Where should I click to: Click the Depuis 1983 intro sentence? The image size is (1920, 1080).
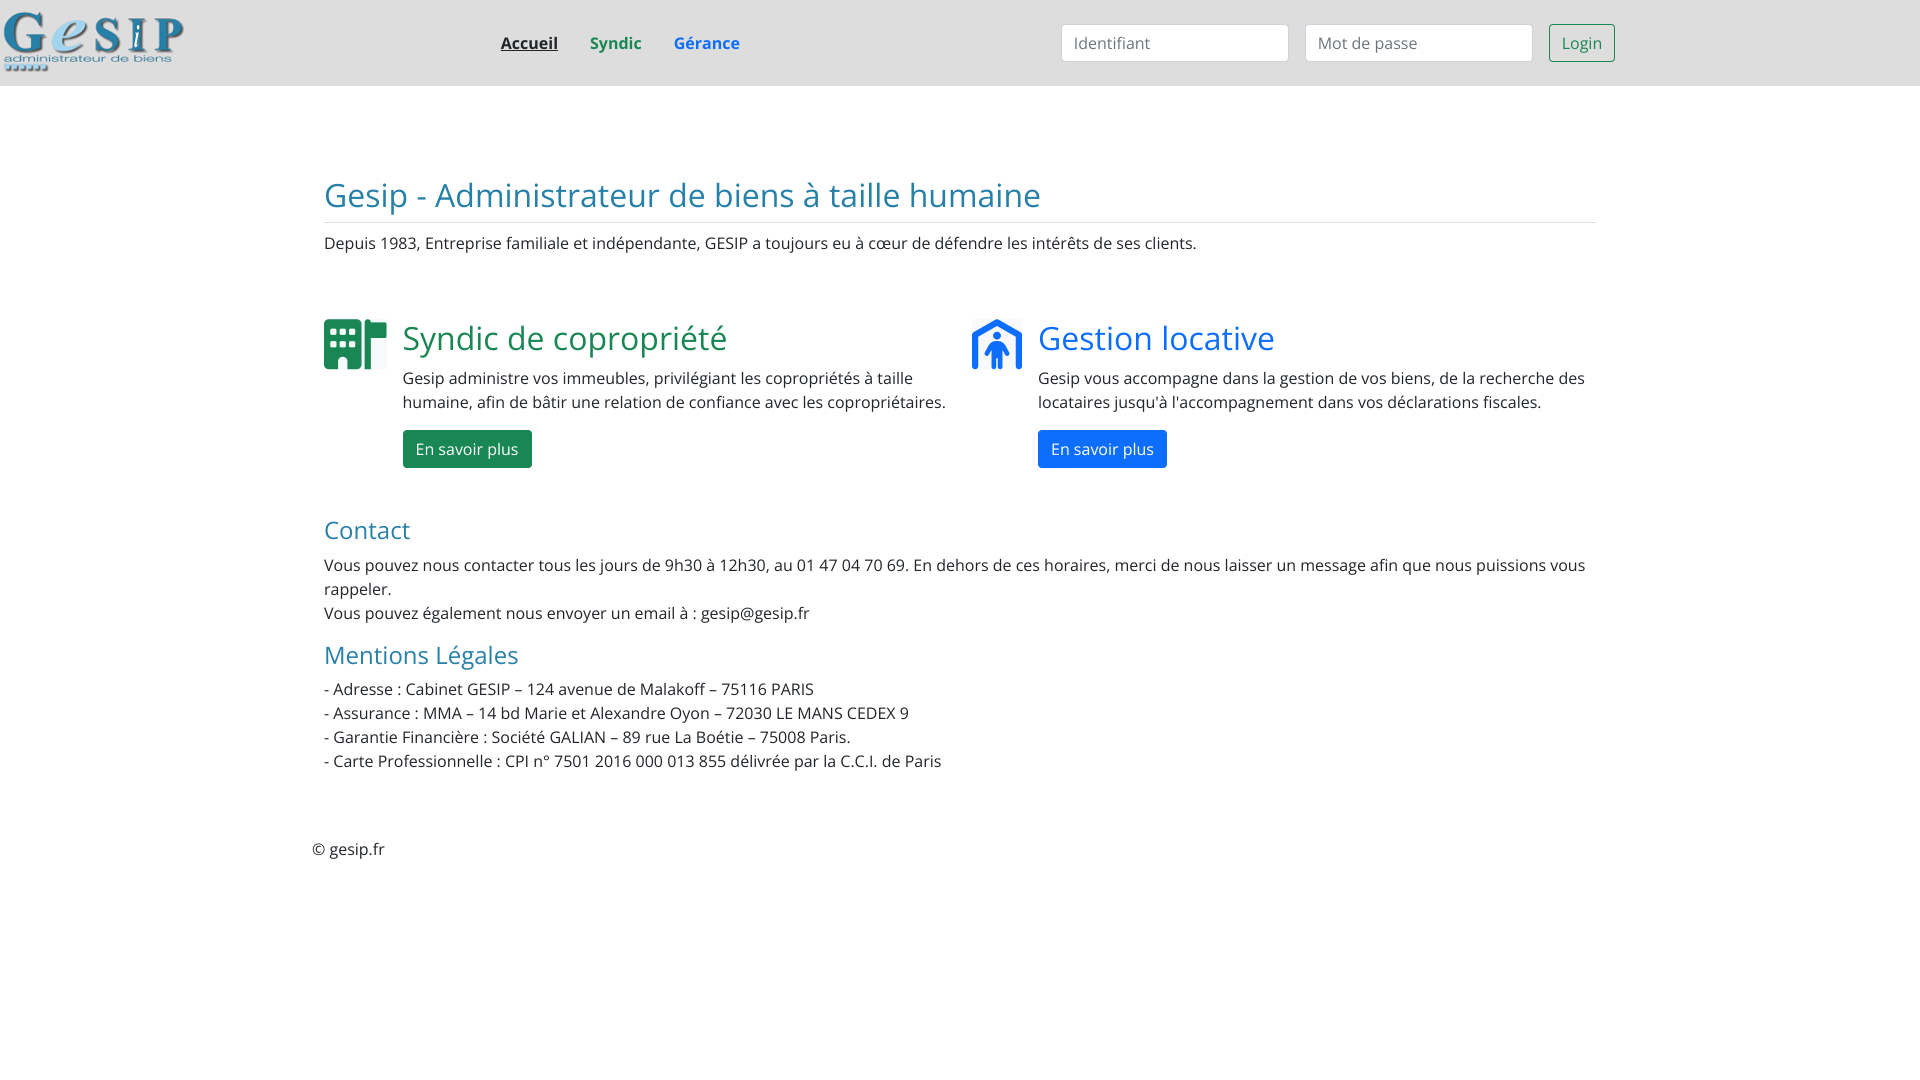coord(760,243)
